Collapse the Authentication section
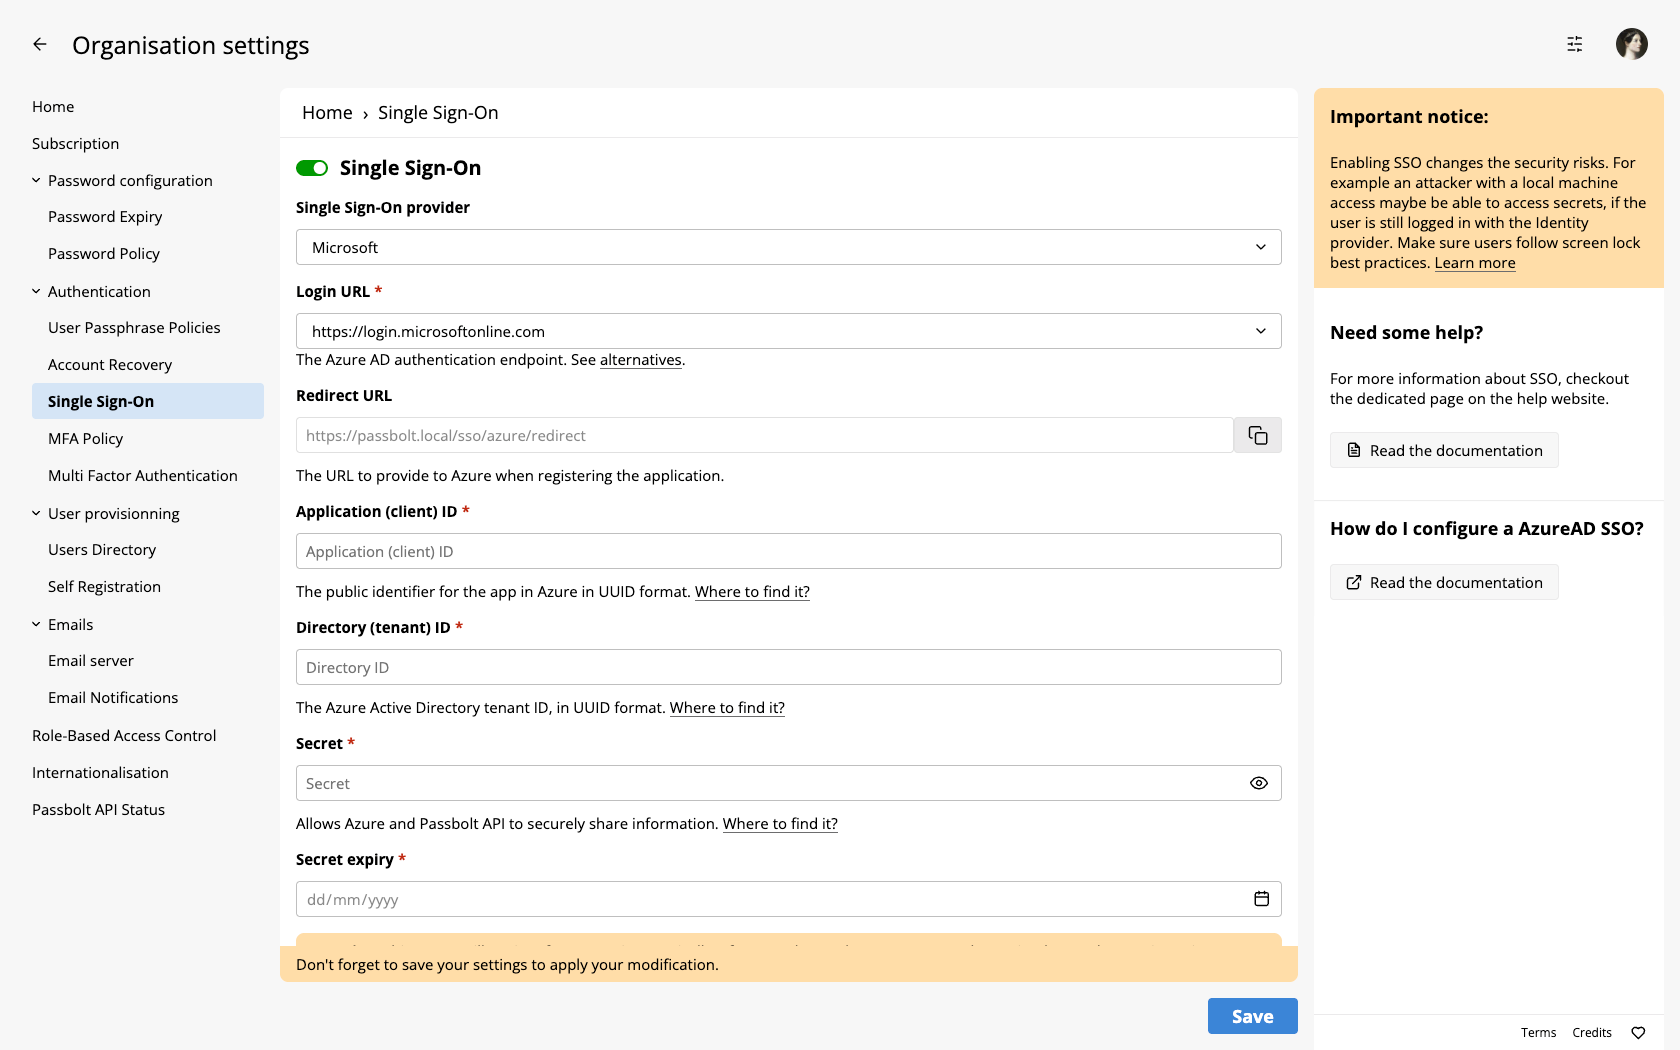 (x=36, y=292)
